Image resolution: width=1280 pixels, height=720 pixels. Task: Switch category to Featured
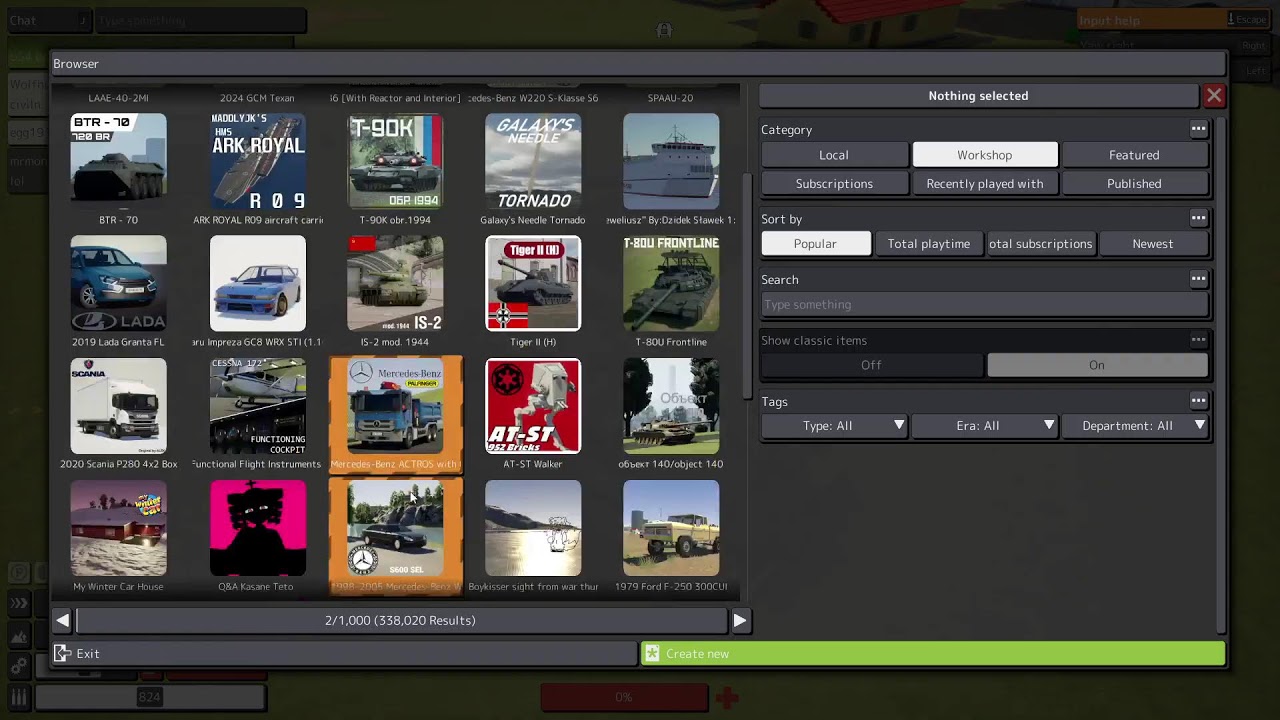coord(1134,155)
